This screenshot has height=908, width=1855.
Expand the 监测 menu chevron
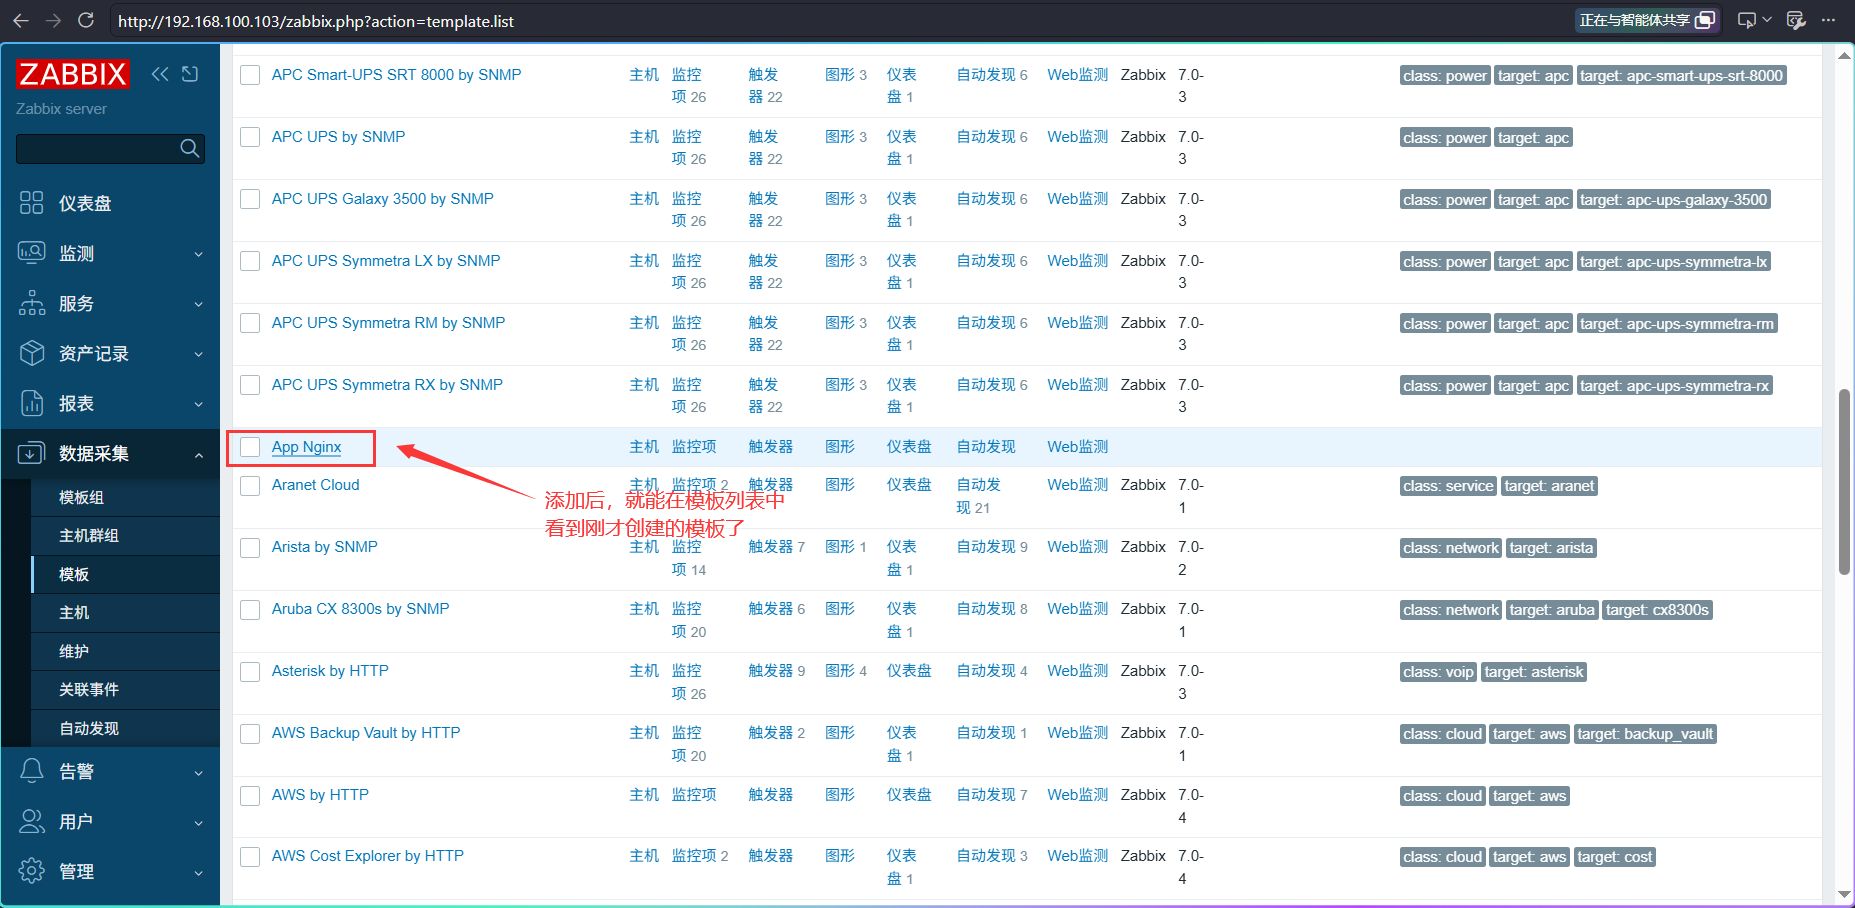pyautogui.click(x=198, y=254)
